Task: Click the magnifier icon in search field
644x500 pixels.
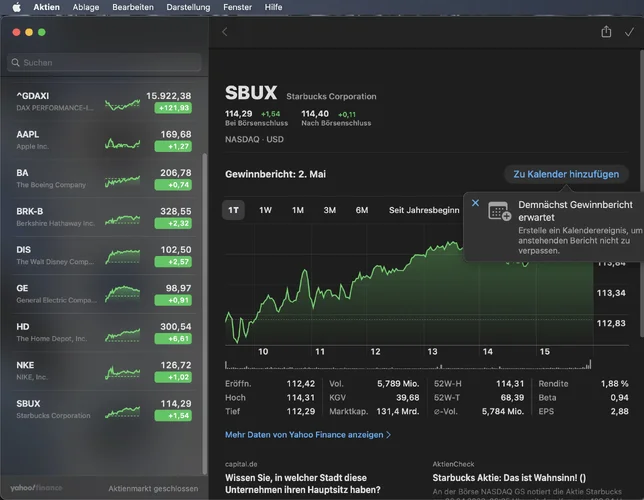Action: [16, 62]
